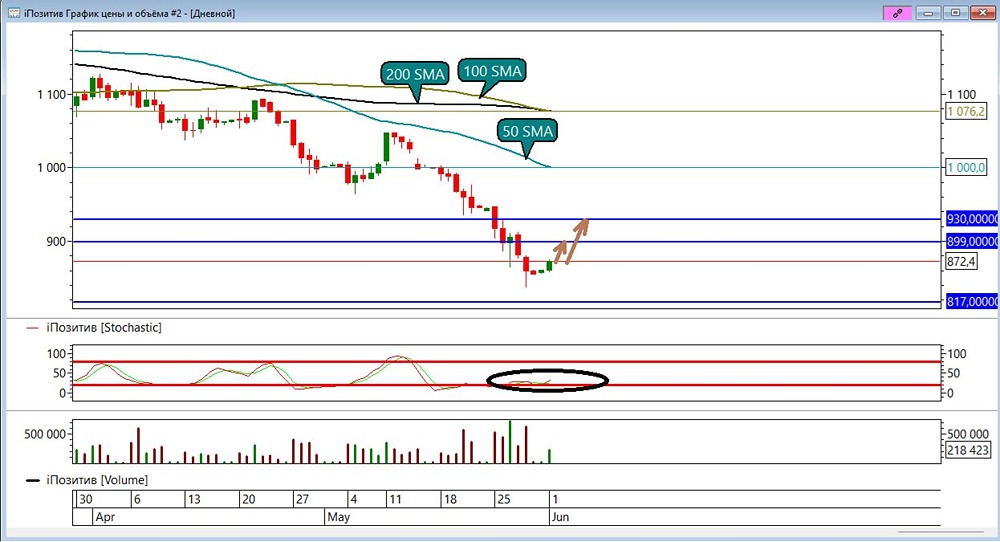Screen dimensions: 1000x542
Task: Maximize the iПозитив chart window
Action: pyautogui.click(x=955, y=13)
